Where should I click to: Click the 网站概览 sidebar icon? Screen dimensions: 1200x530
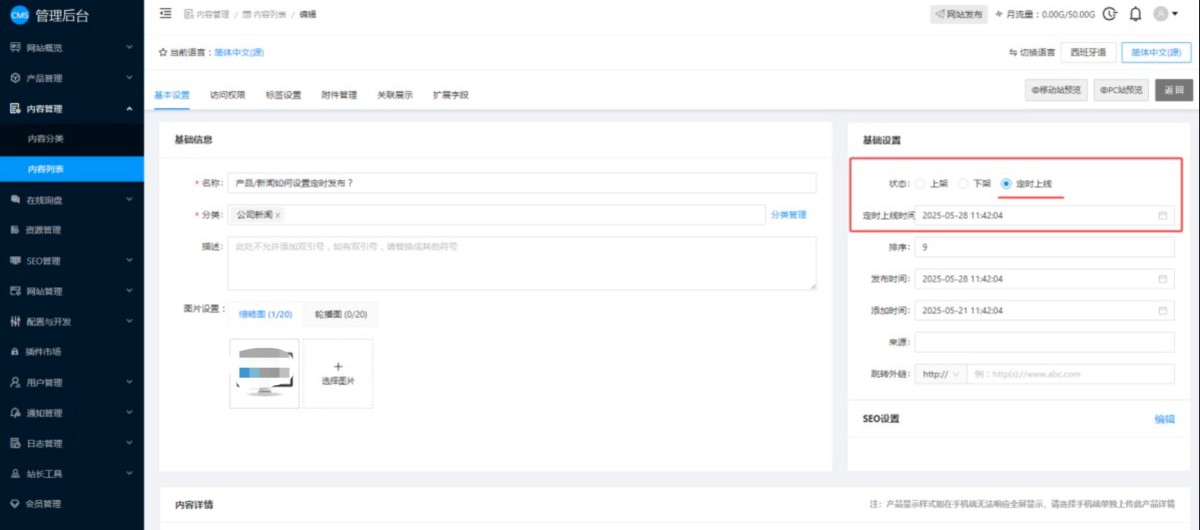click(x=15, y=47)
